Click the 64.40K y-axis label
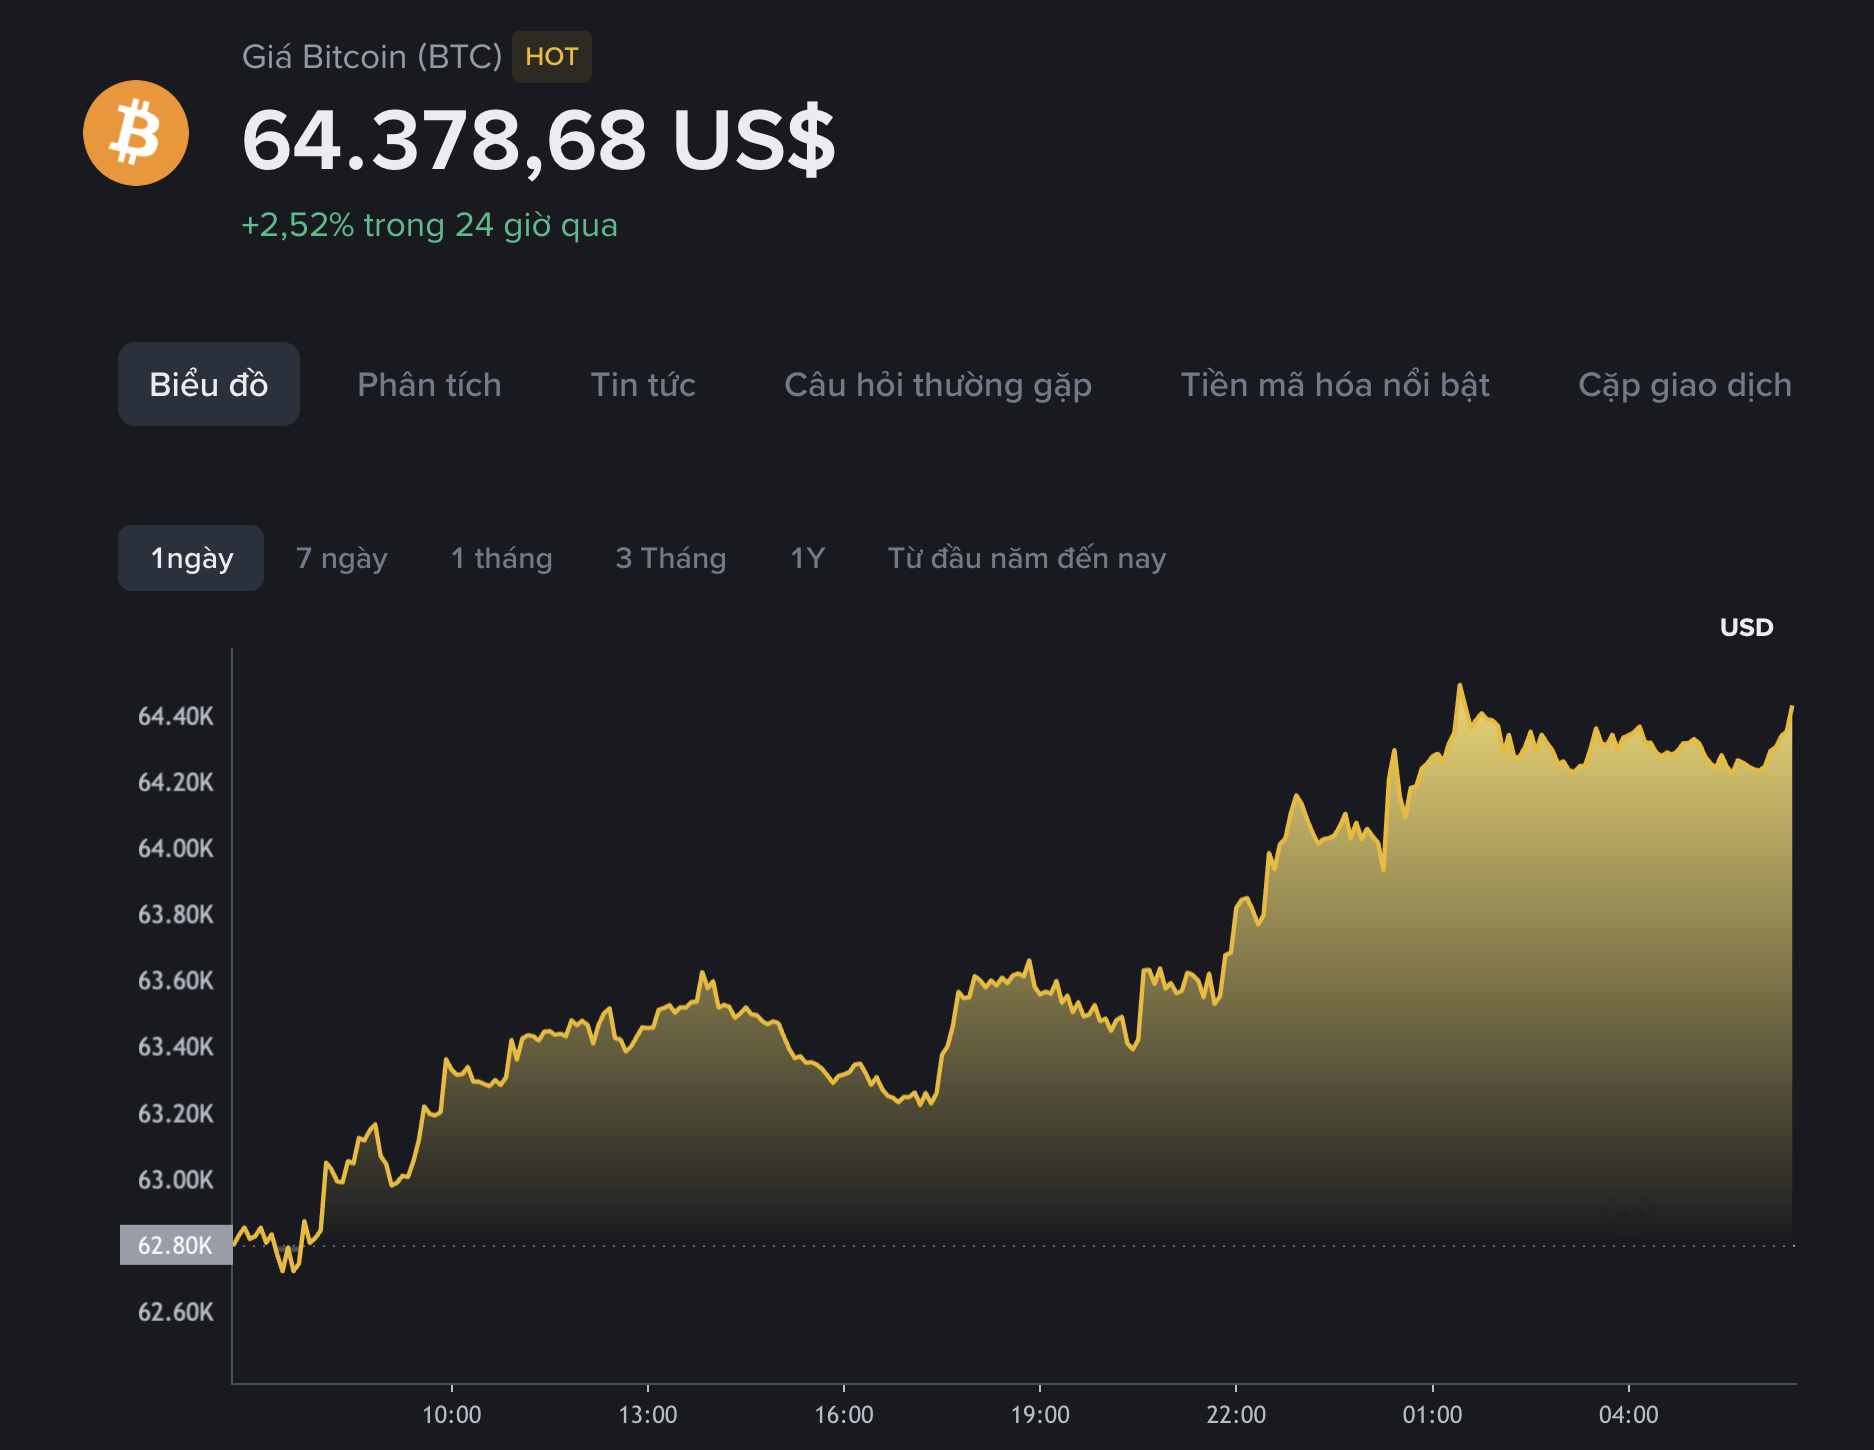This screenshot has height=1450, width=1874. [x=176, y=716]
